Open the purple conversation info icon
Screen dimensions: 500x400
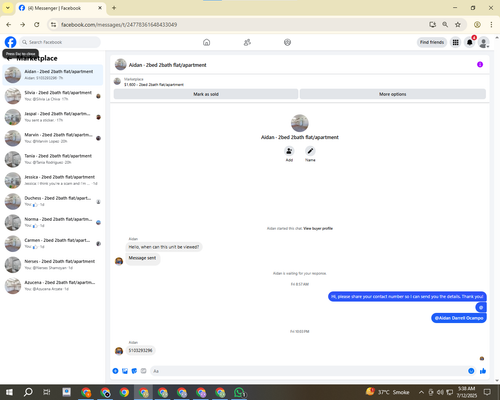pos(480,64)
